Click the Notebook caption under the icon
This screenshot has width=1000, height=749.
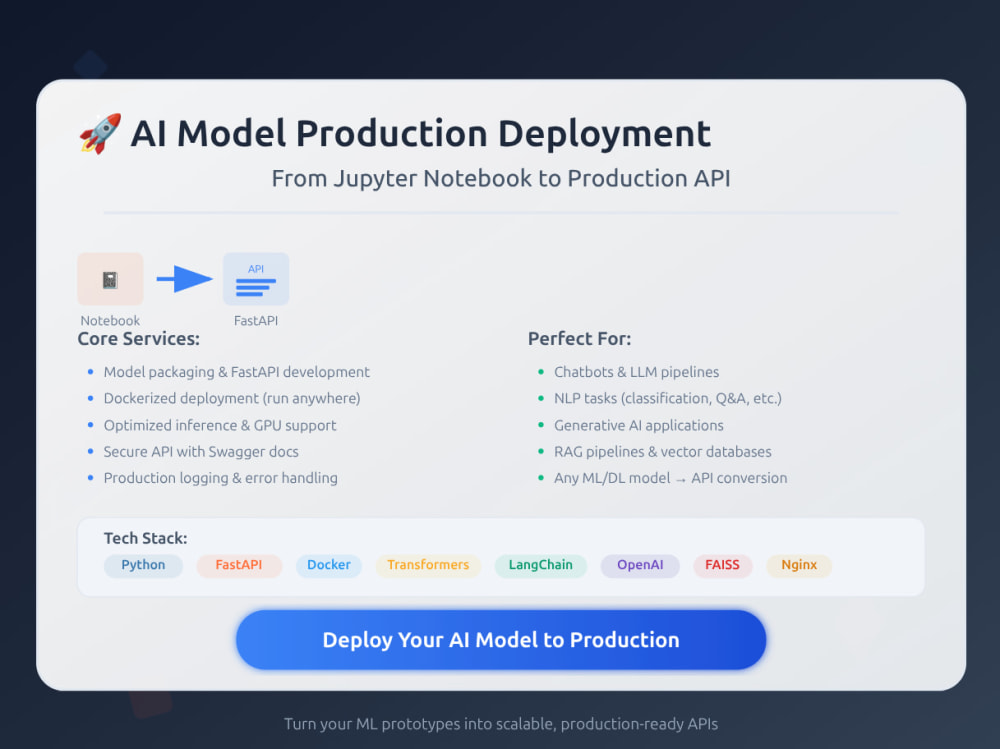point(110,320)
